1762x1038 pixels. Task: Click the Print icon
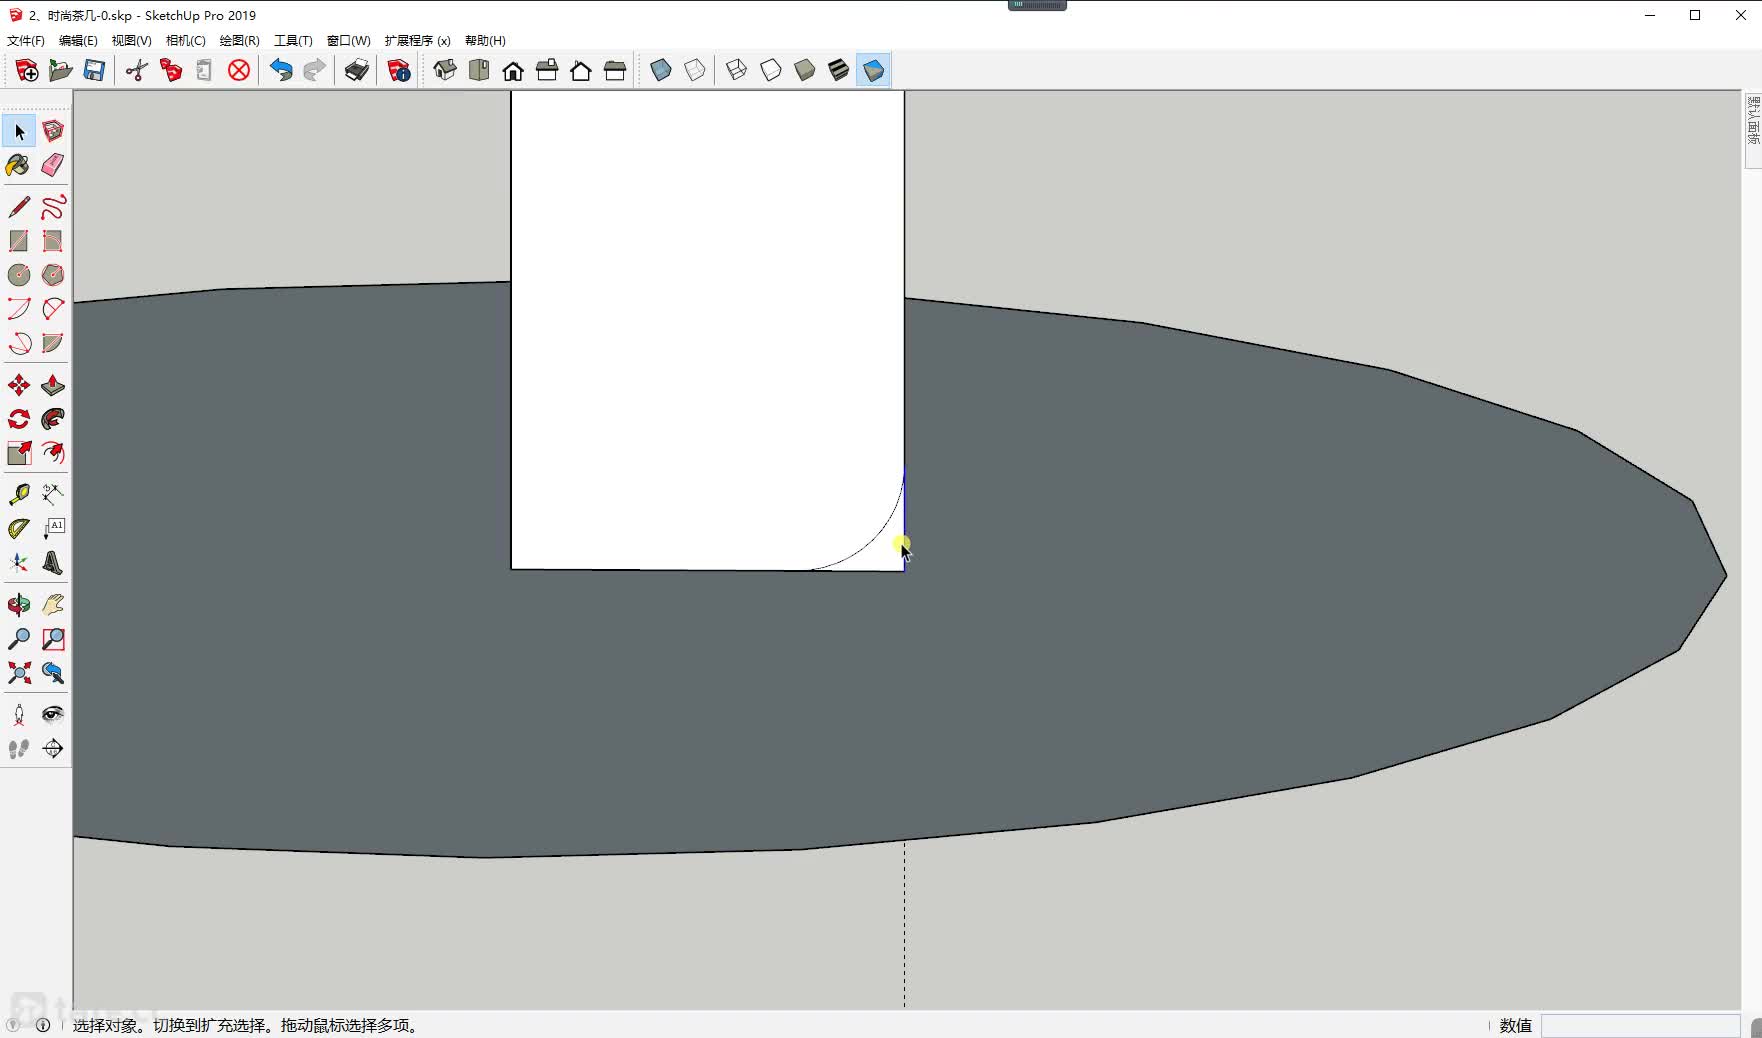[x=357, y=70]
